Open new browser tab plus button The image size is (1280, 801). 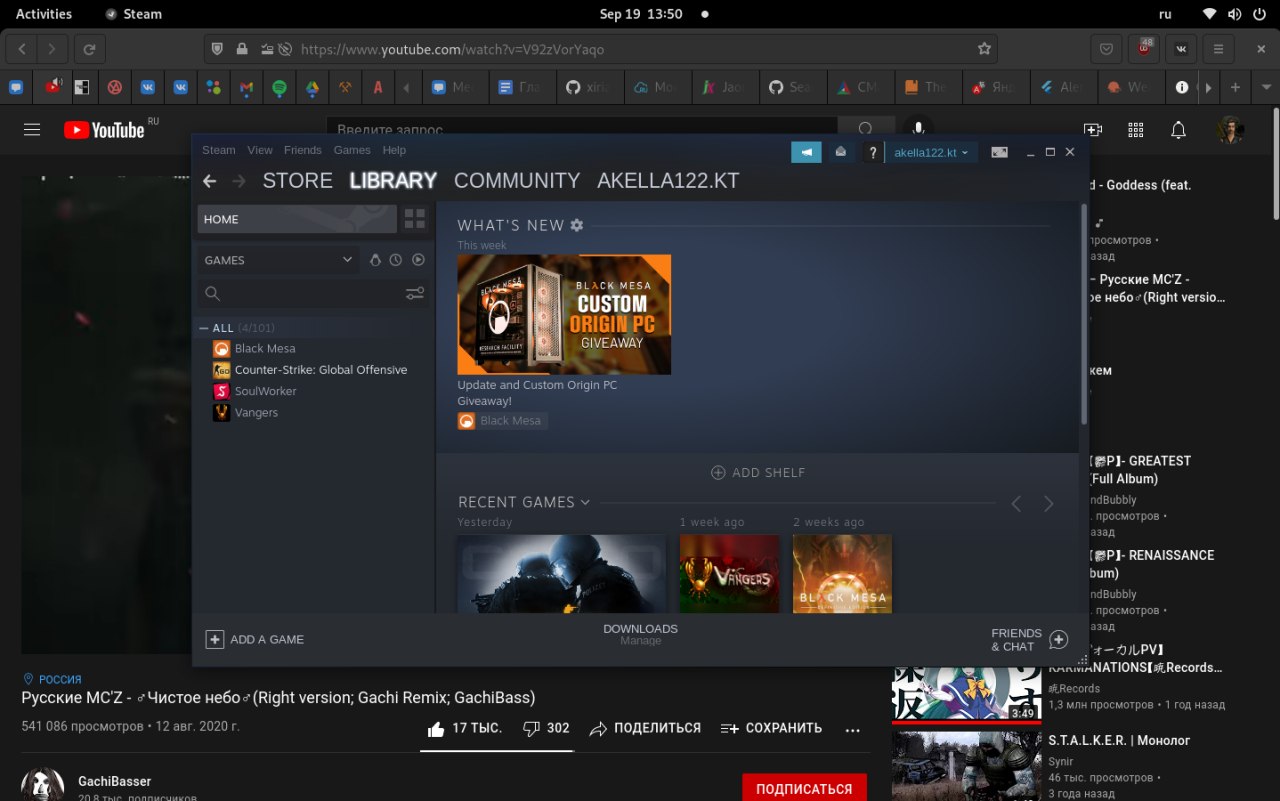1236,87
